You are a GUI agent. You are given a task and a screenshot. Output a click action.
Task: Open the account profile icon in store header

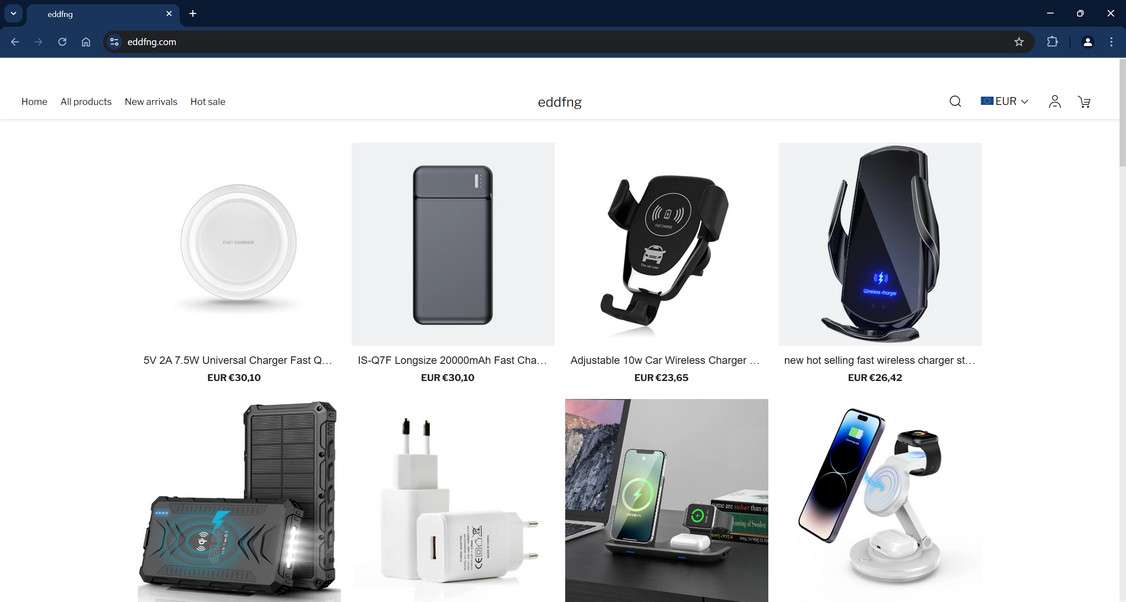click(1054, 101)
